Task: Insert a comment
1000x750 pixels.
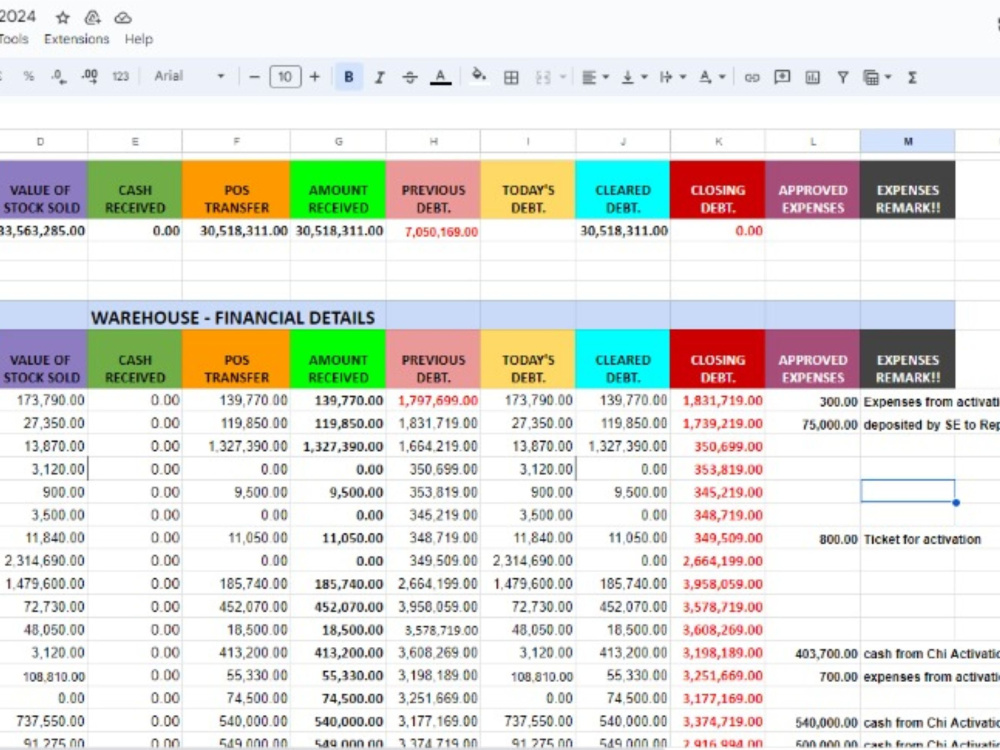Action: pyautogui.click(x=782, y=77)
